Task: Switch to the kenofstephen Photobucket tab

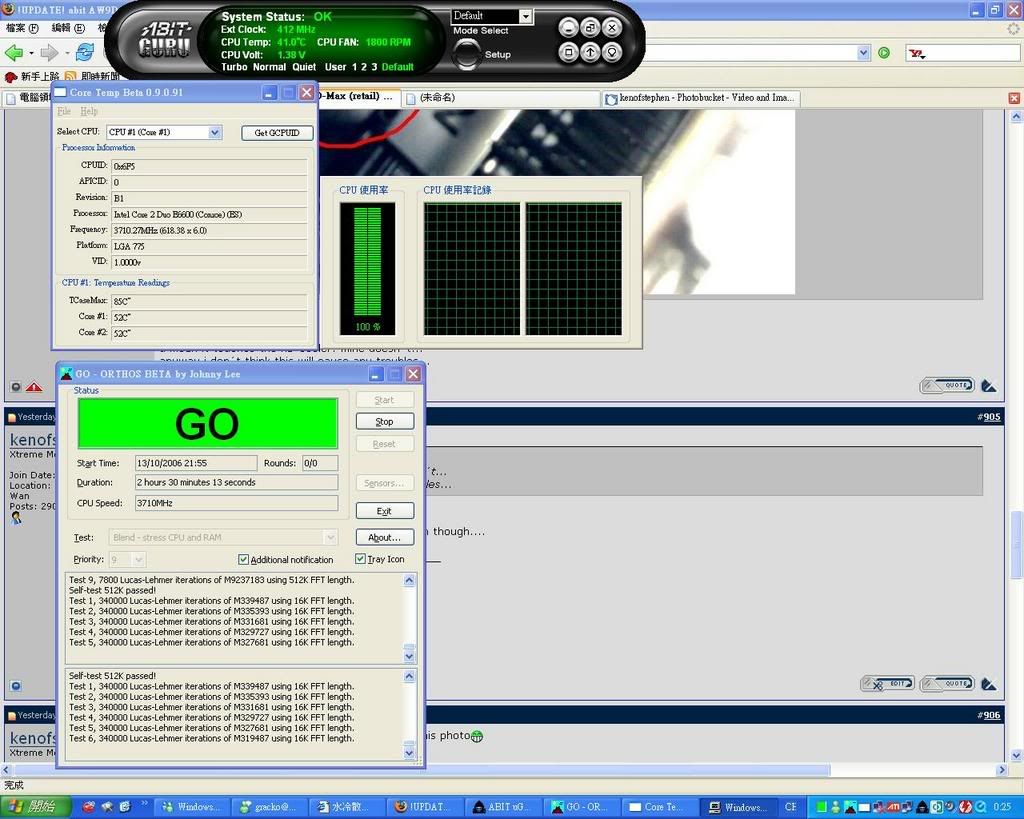Action: click(x=699, y=98)
